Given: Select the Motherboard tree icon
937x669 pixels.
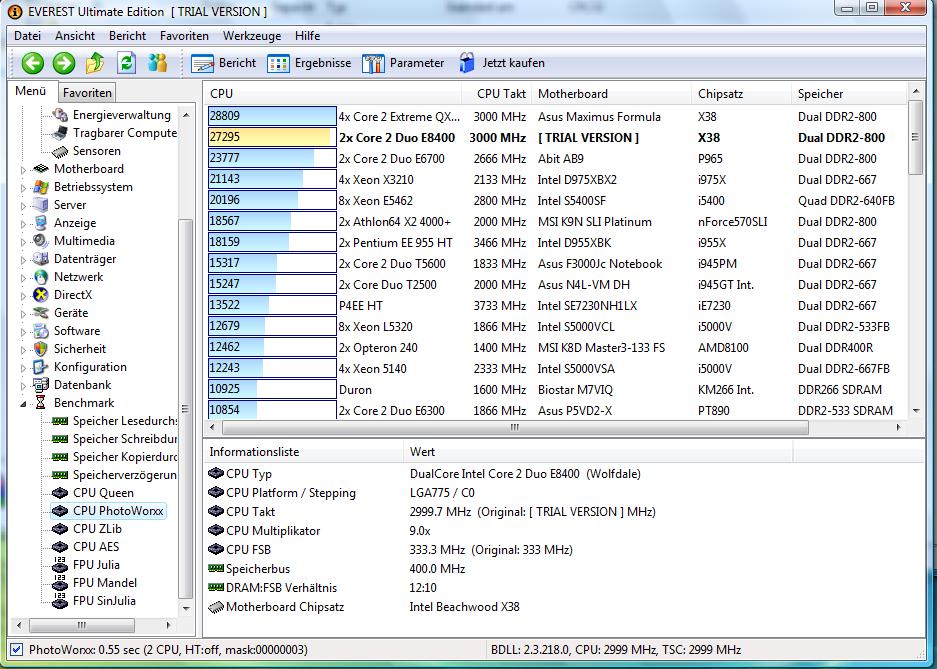Looking at the screenshot, I should coord(41,169).
